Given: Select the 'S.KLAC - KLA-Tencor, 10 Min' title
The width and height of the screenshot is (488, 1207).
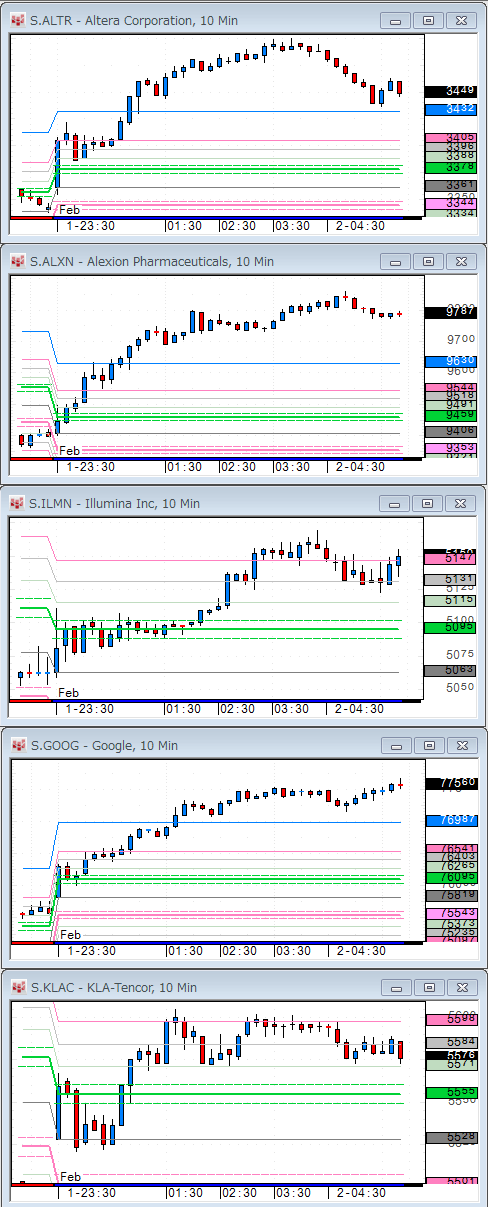Looking at the screenshot, I should [113, 988].
